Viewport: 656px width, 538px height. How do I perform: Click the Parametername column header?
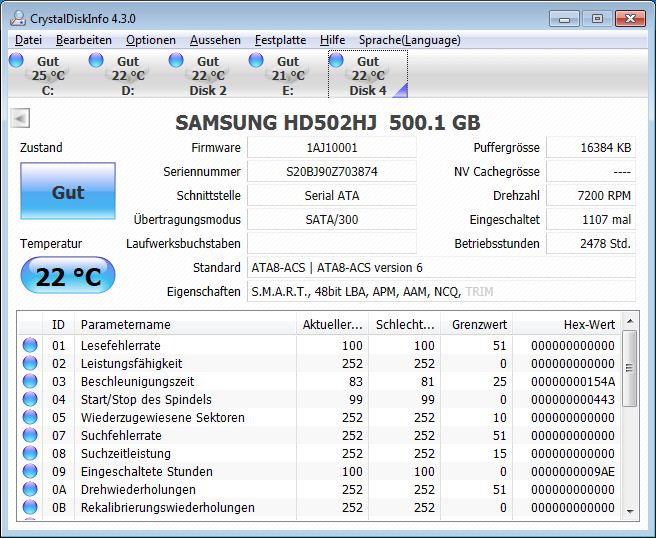[185, 325]
